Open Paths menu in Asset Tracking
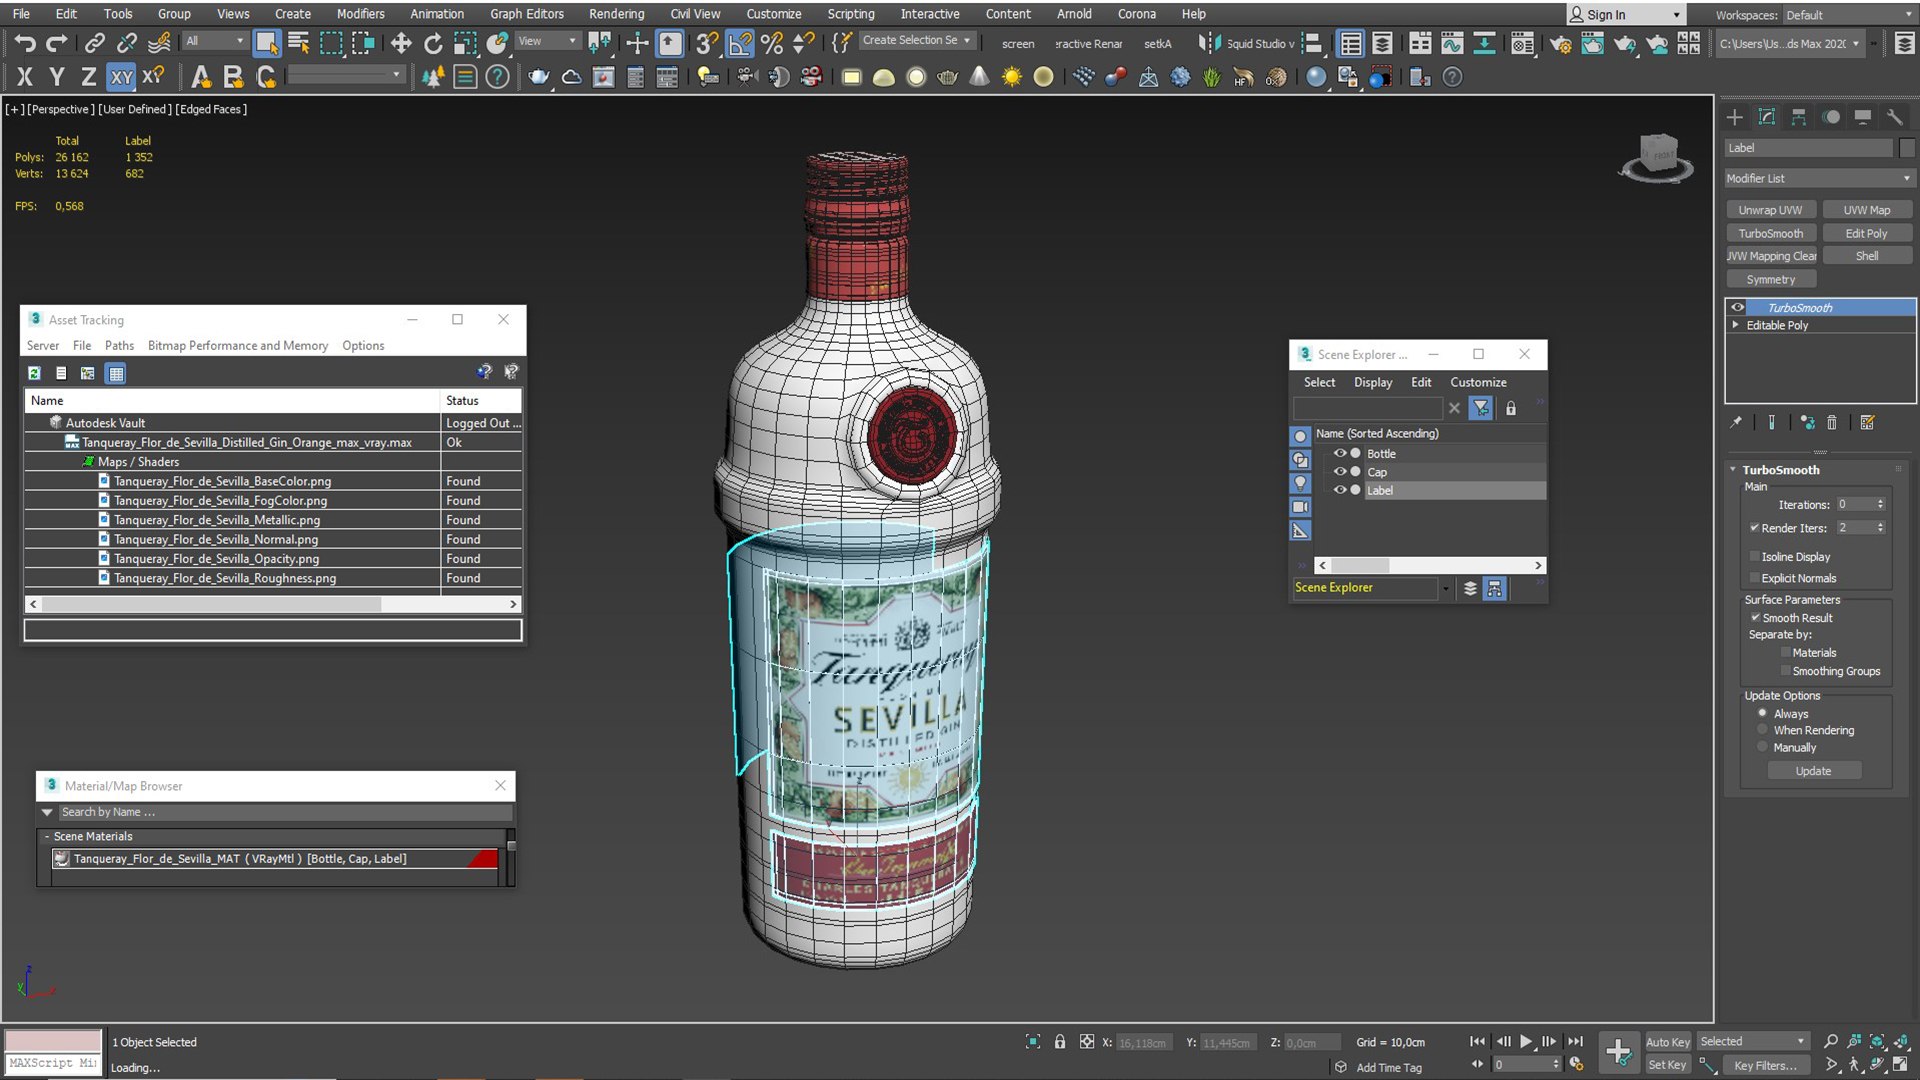This screenshot has height=1080, width=1920. click(x=119, y=345)
